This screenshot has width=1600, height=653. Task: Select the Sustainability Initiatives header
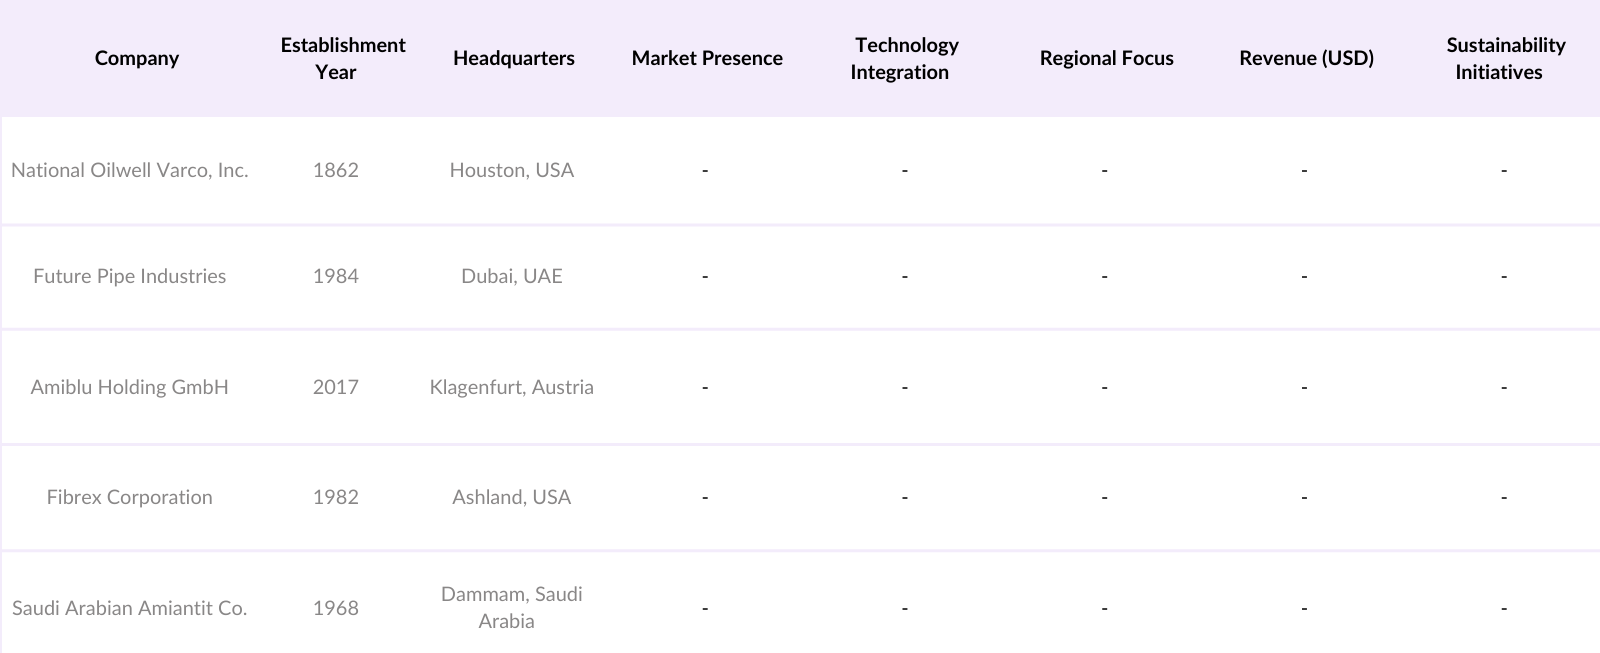(x=1504, y=58)
